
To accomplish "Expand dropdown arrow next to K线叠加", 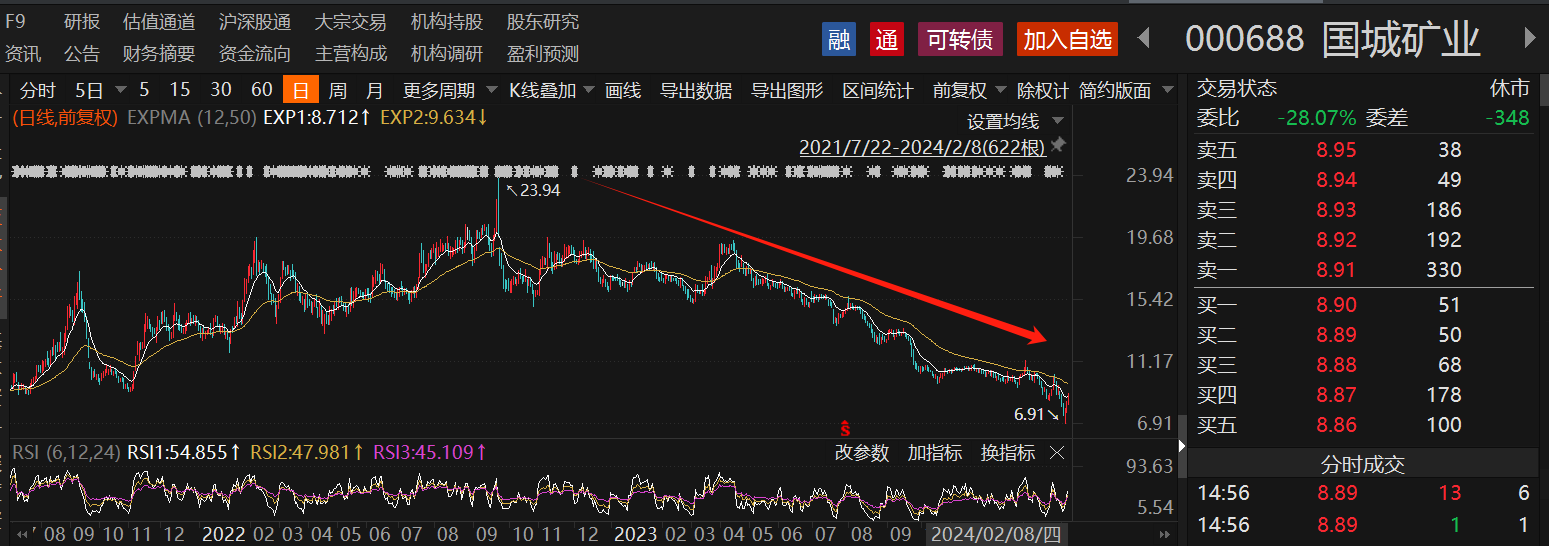I will [x=588, y=90].
